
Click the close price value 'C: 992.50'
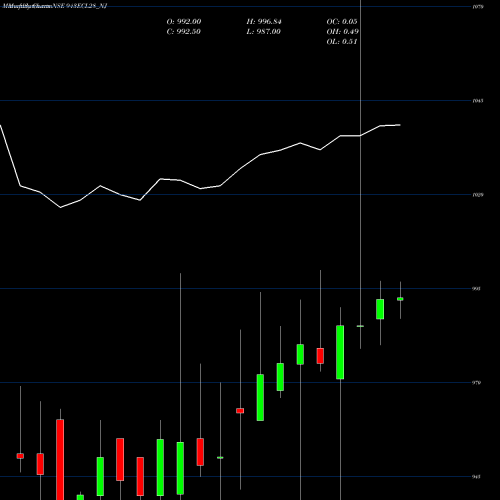tap(184, 32)
